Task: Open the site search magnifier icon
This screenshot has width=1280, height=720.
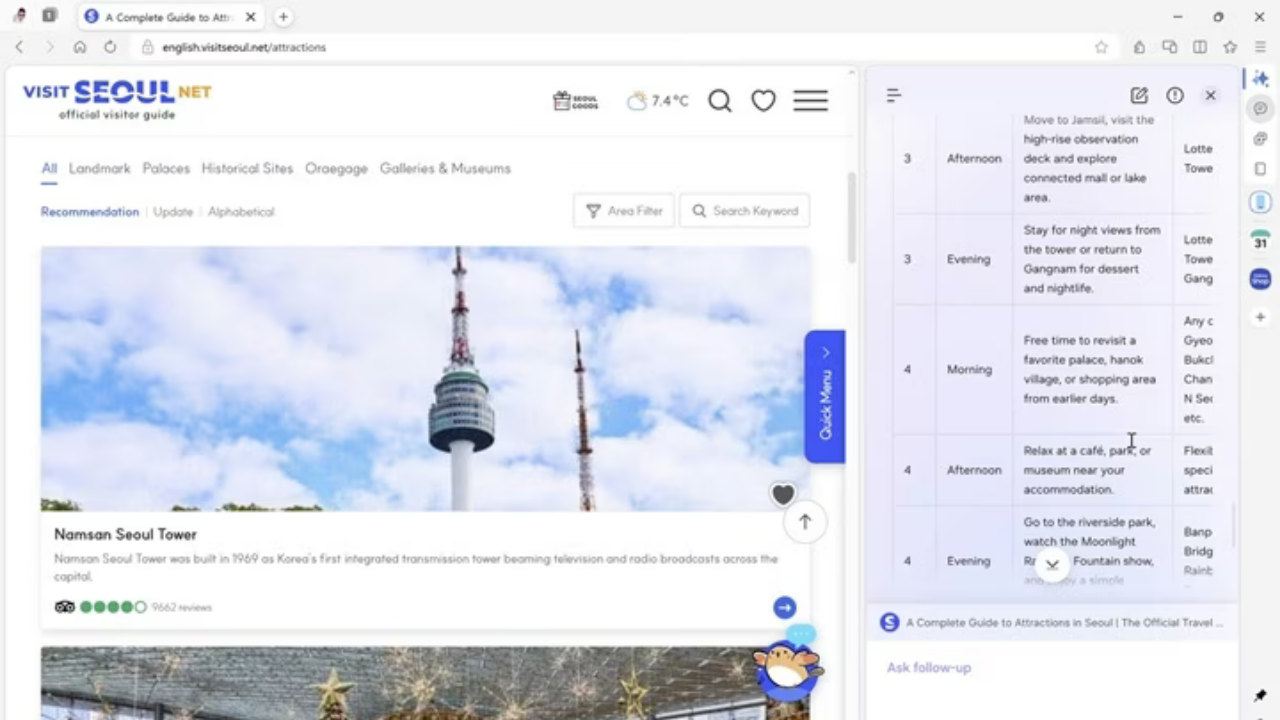Action: pyautogui.click(x=719, y=100)
